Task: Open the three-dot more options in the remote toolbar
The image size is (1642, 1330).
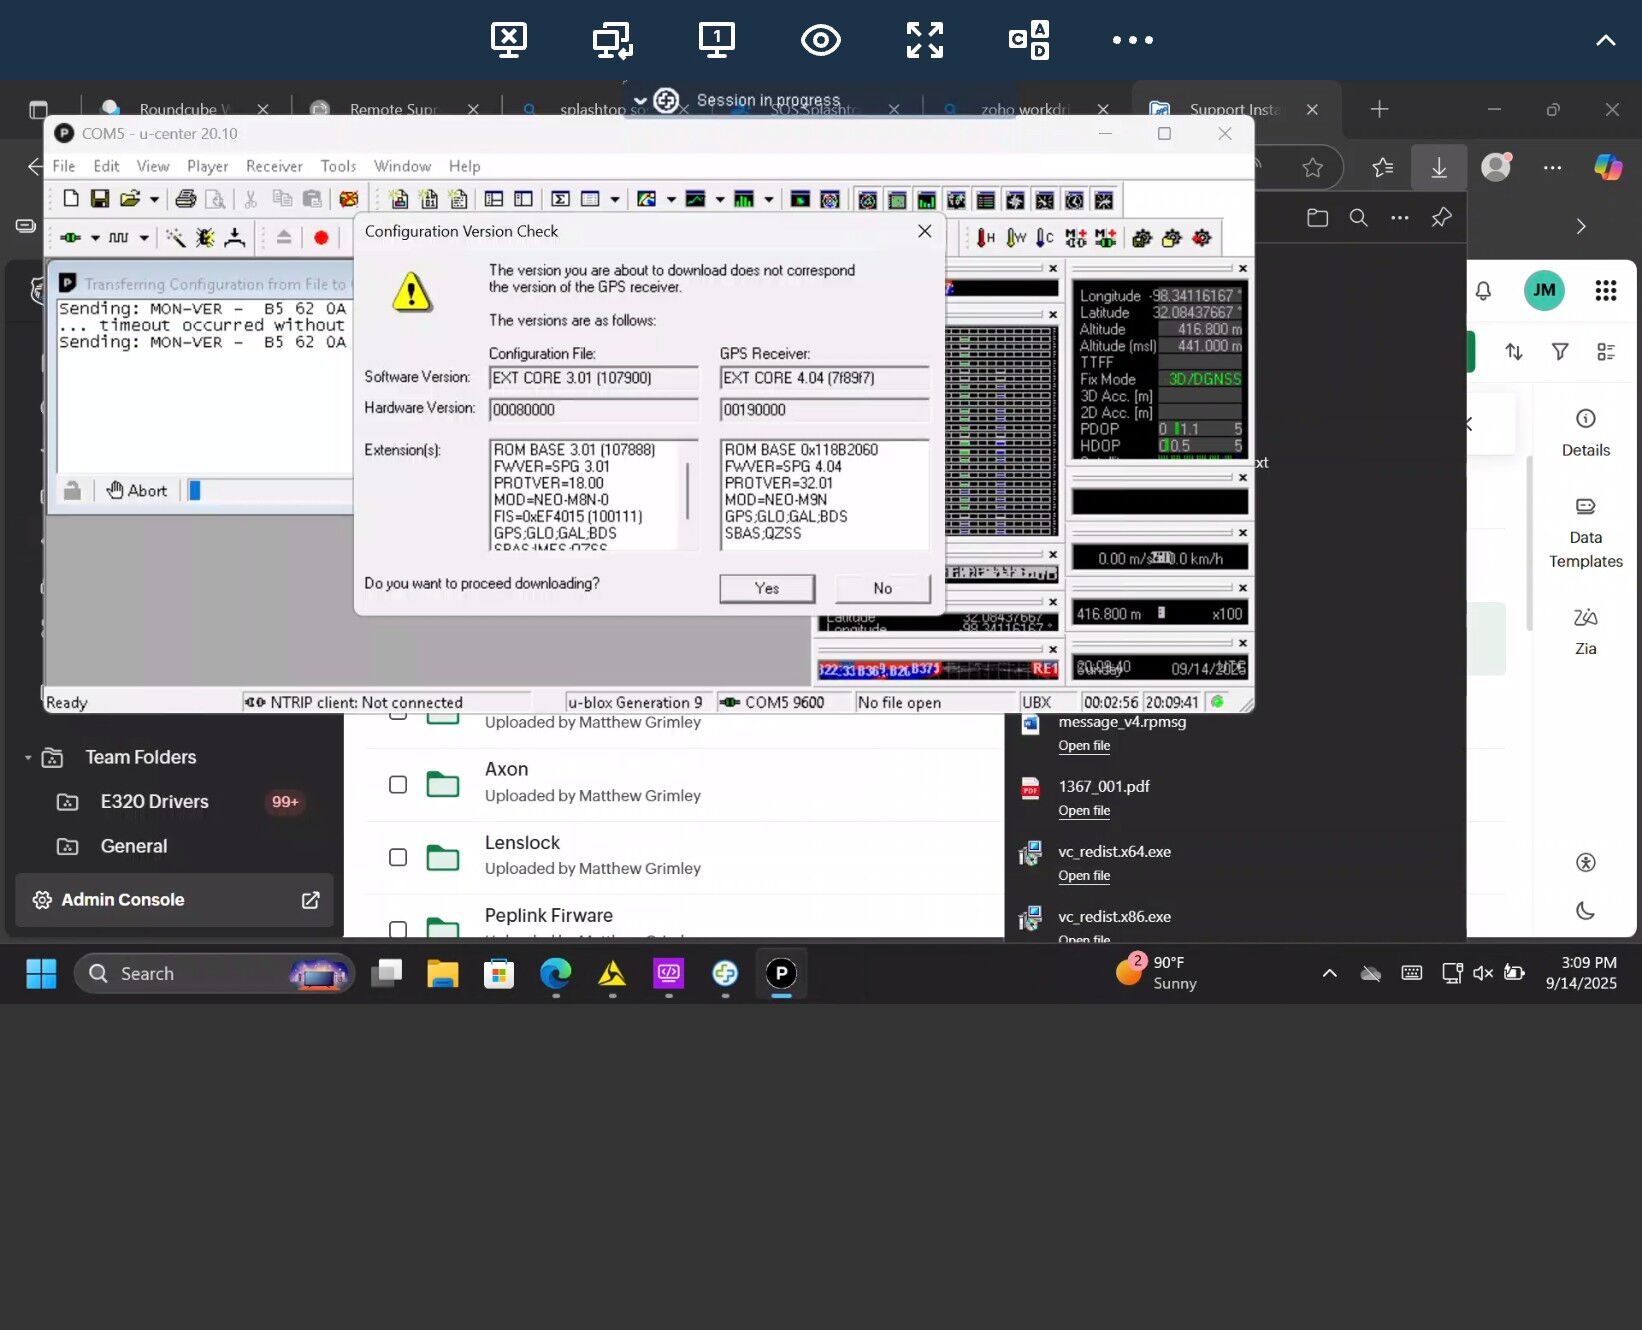Action: (x=1133, y=40)
